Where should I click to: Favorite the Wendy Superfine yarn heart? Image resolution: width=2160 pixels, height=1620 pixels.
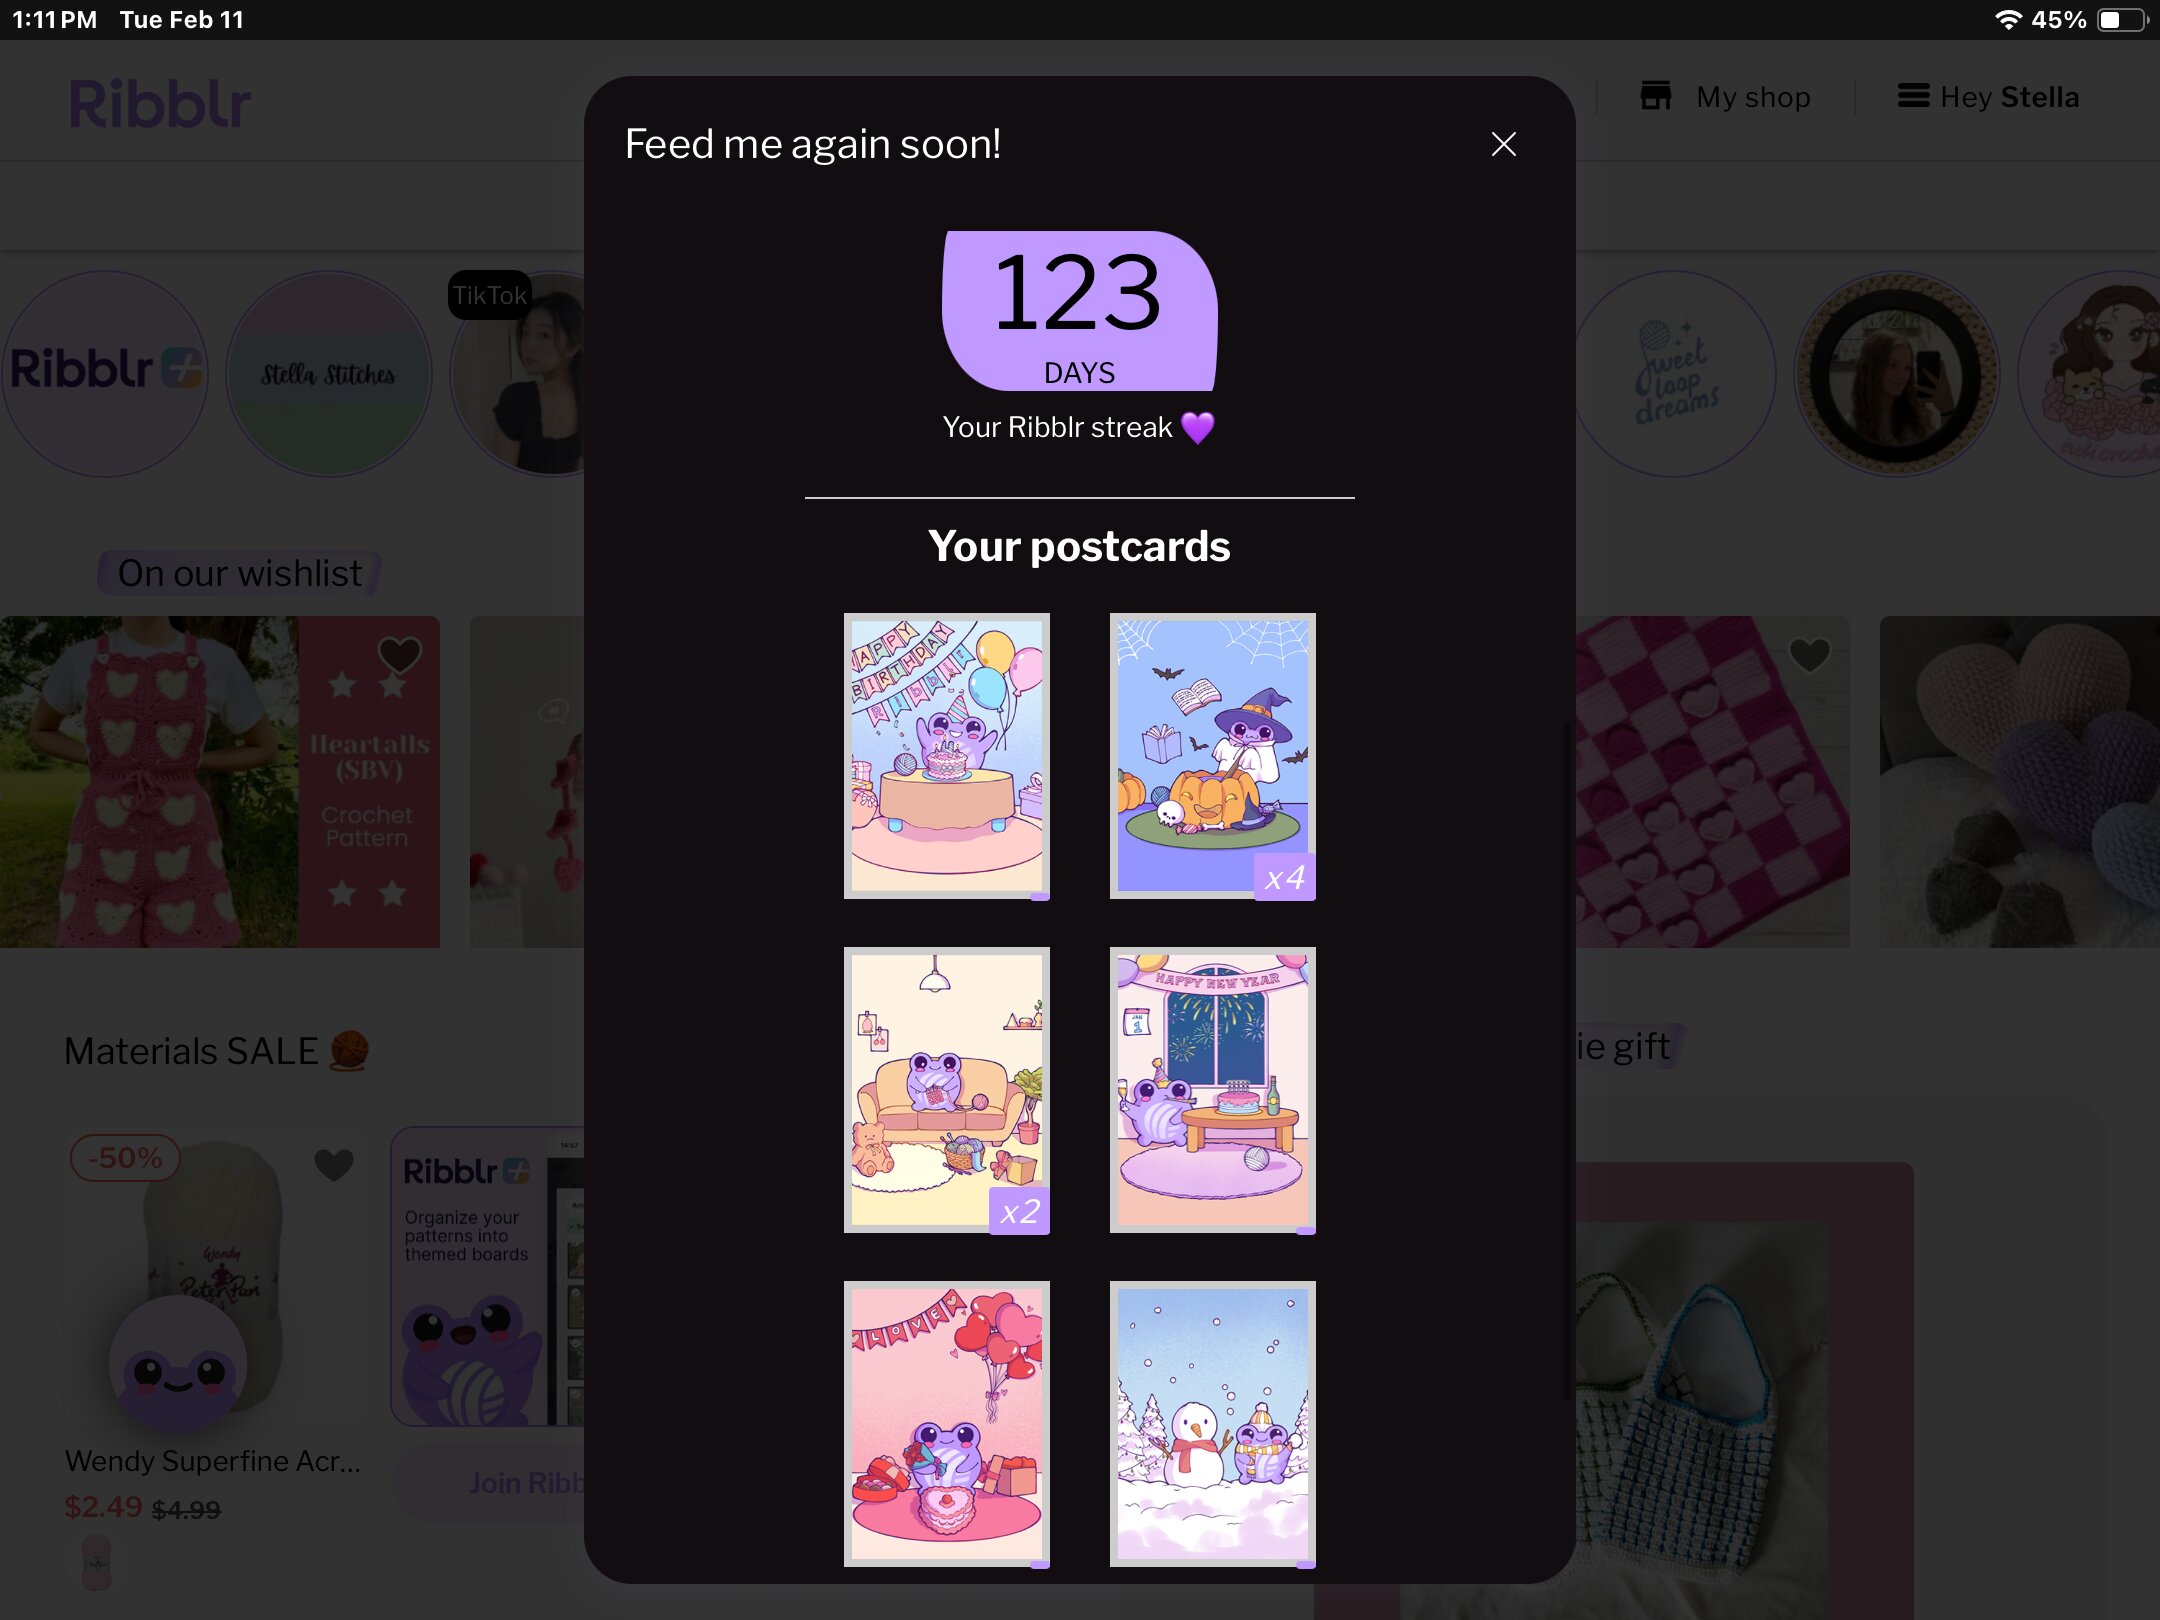334,1164
